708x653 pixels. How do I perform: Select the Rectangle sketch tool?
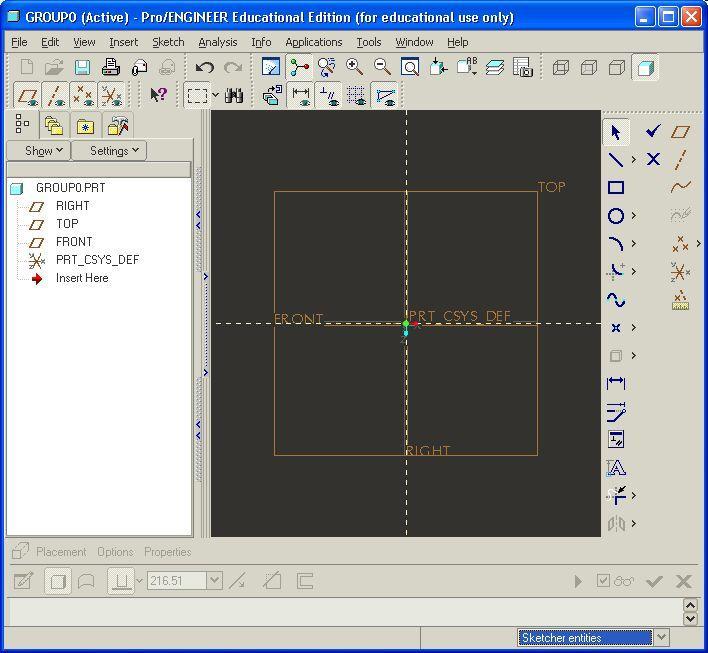616,187
